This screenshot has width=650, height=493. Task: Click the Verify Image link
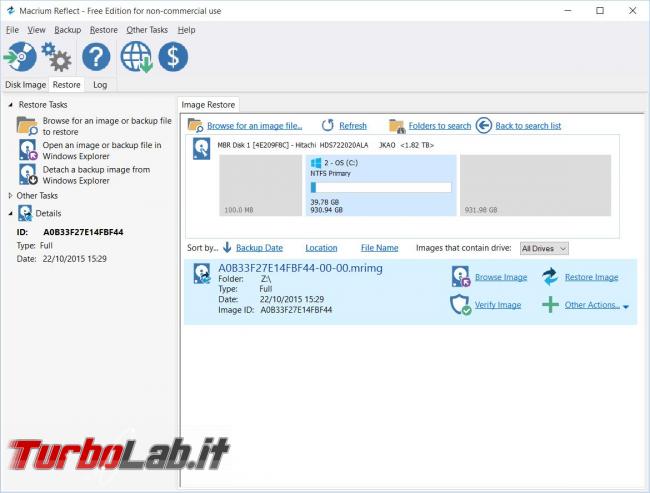click(497, 305)
